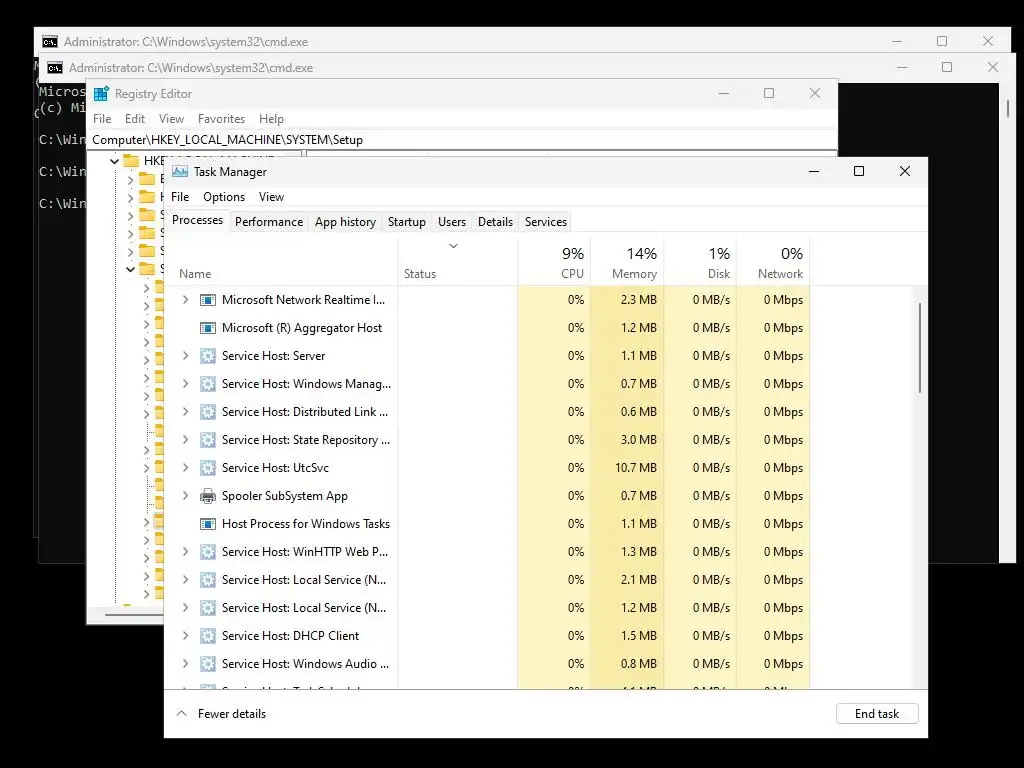Sort processes by the CPU column

(554, 263)
